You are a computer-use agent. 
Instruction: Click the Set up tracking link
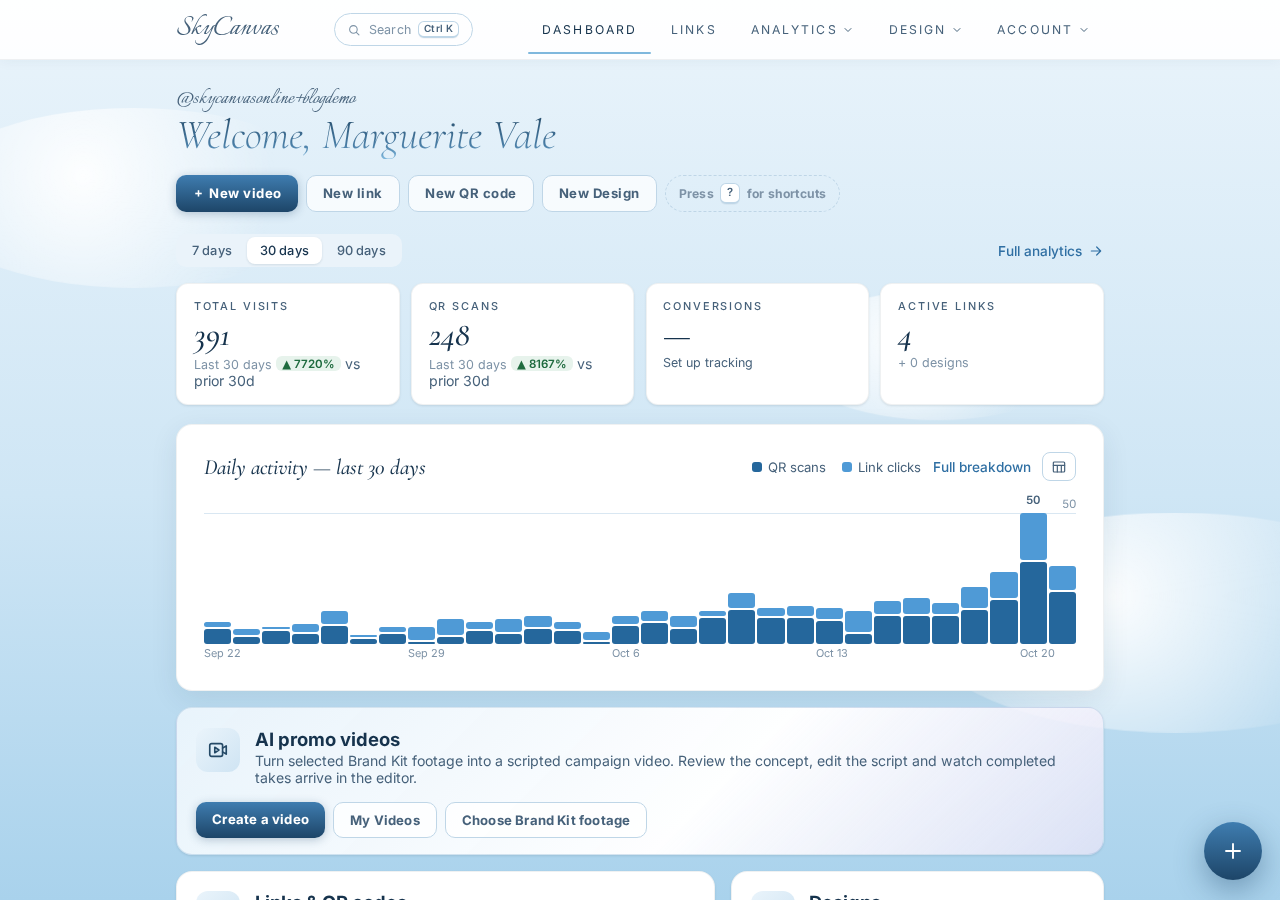tap(708, 363)
